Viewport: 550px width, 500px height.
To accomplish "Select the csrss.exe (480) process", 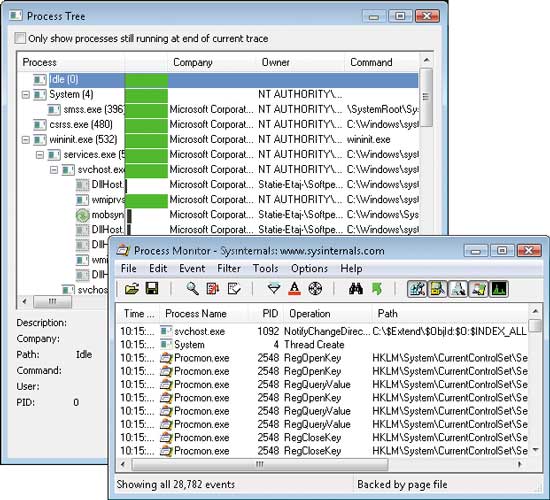I will (x=218, y=125).
